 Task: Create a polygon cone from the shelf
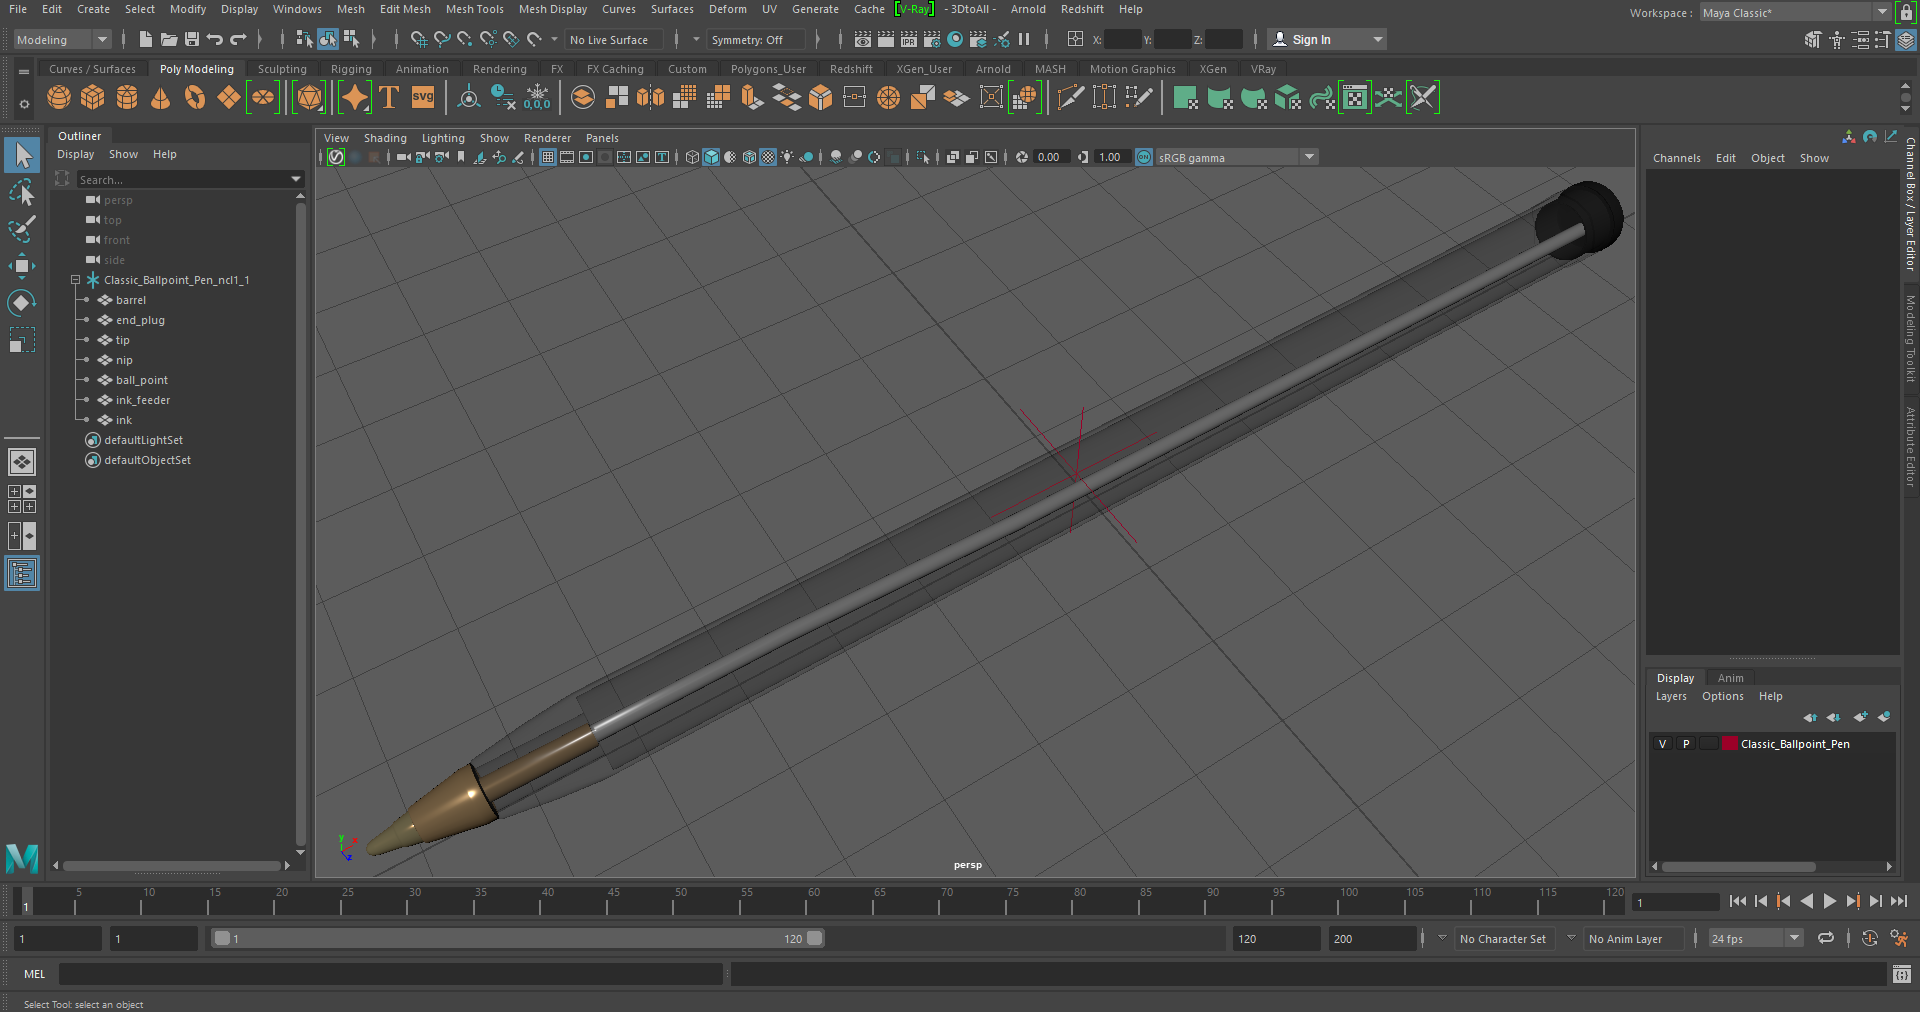(160, 97)
